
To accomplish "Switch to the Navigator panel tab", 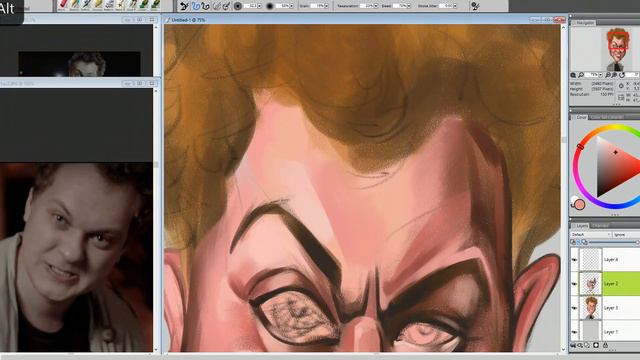I will tap(583, 23).
